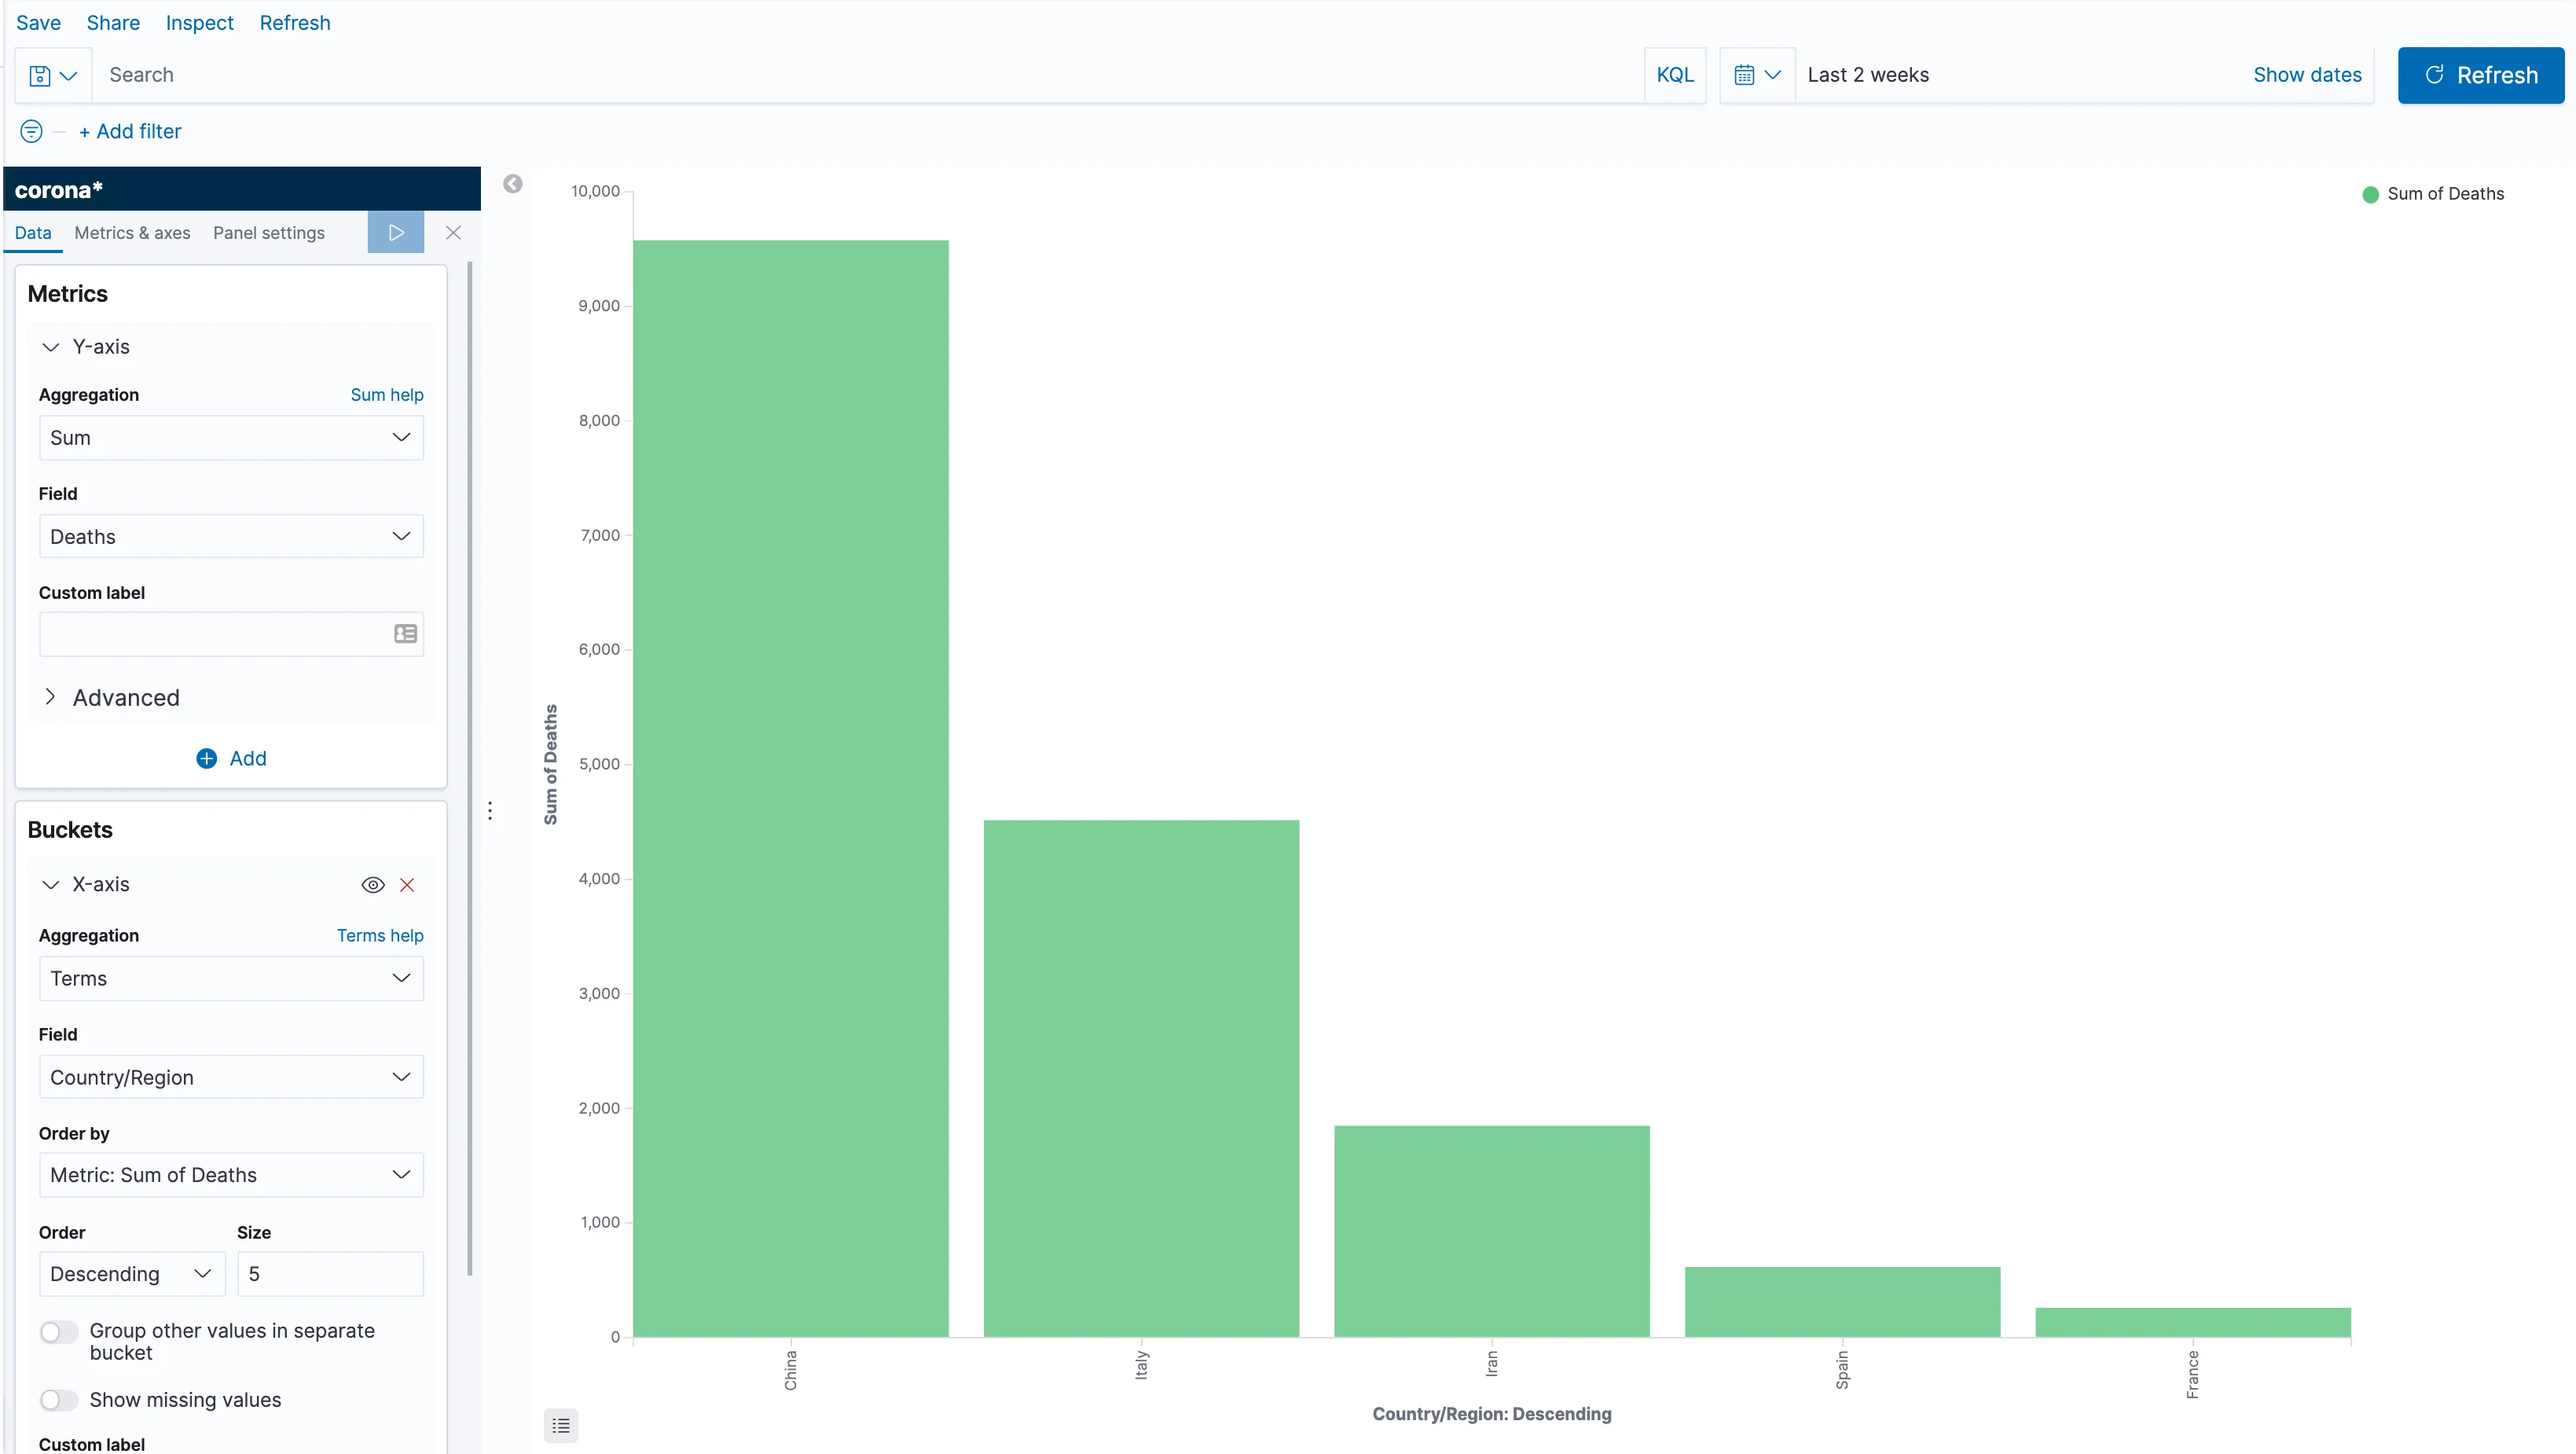Collapse the editor sidebar arrow icon

[x=513, y=184]
